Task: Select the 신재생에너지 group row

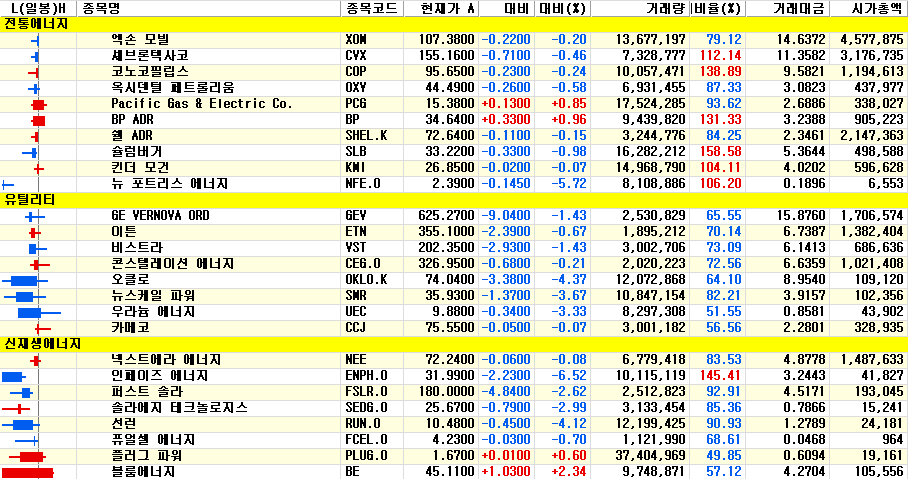Action: 454,343
